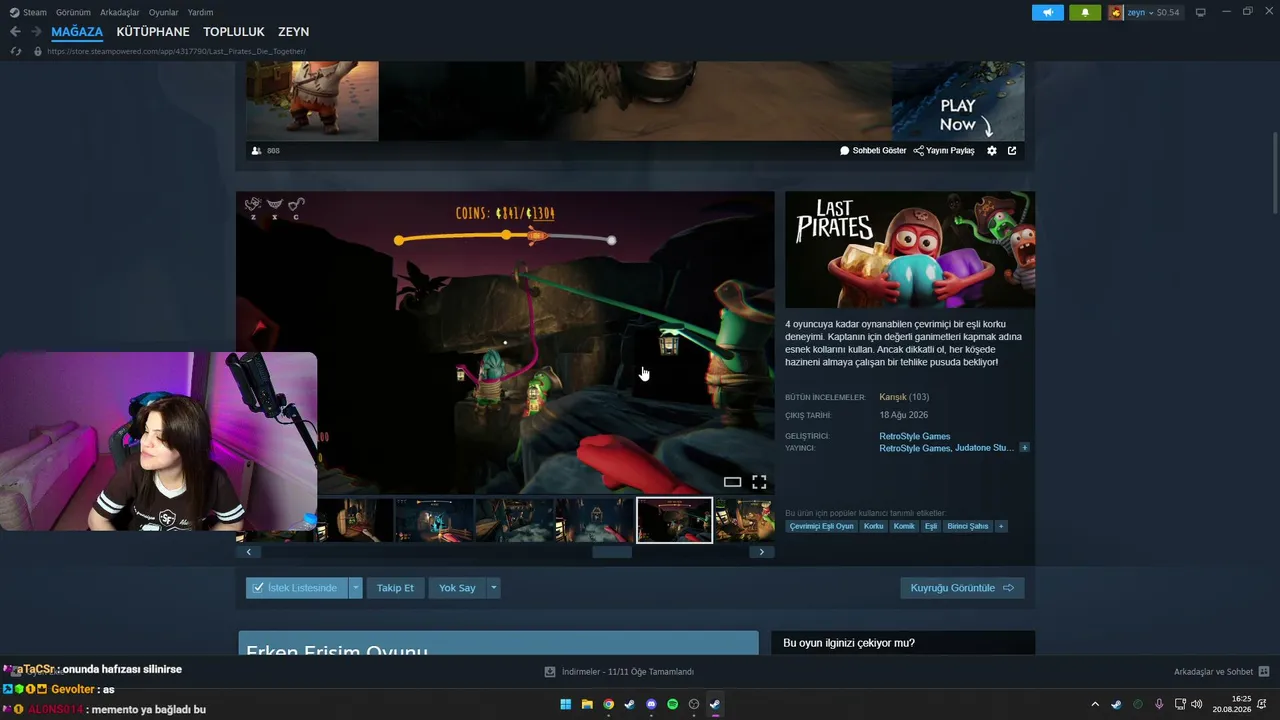Expand the Yok Say dropdown arrow

[493, 588]
